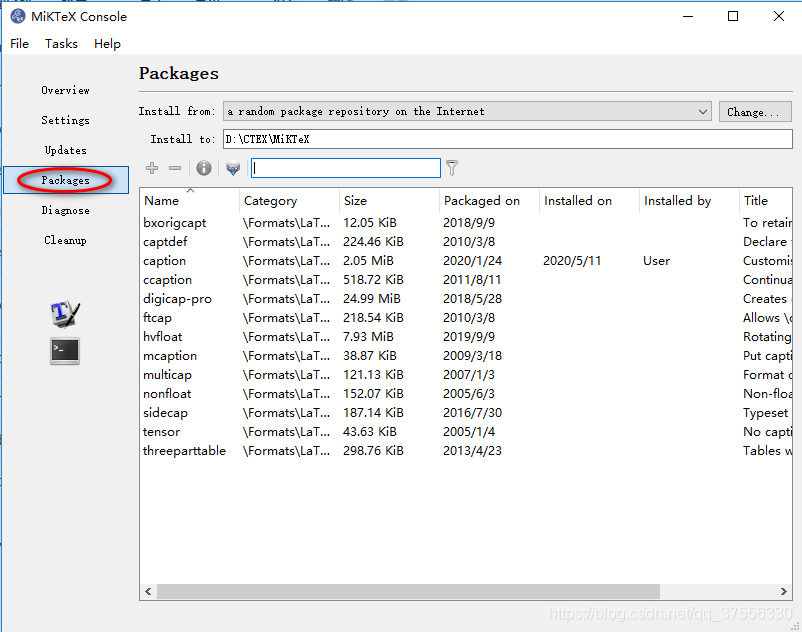Select the sidecap package row
This screenshot has height=632, width=802.
click(x=466, y=413)
